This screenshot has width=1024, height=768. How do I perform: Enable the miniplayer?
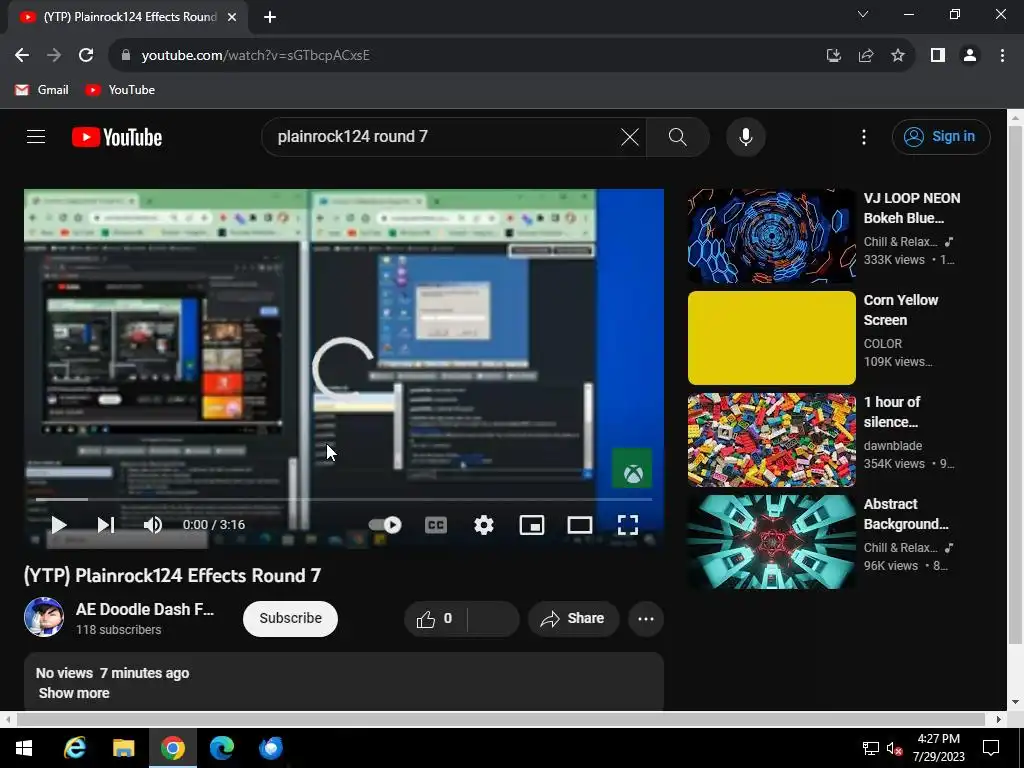coord(532,524)
